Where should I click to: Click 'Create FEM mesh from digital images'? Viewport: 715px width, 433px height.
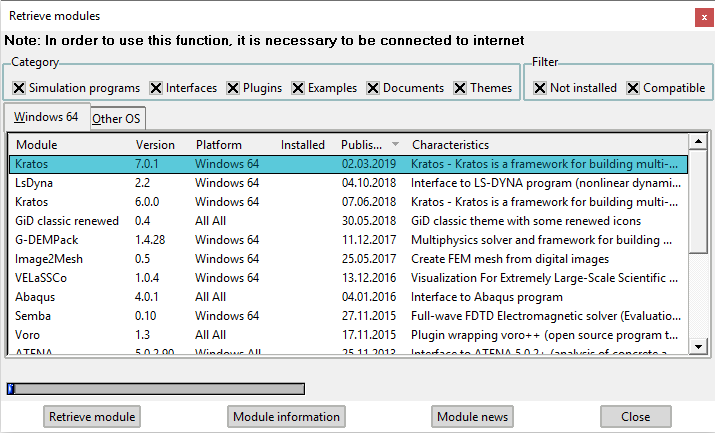pos(510,259)
